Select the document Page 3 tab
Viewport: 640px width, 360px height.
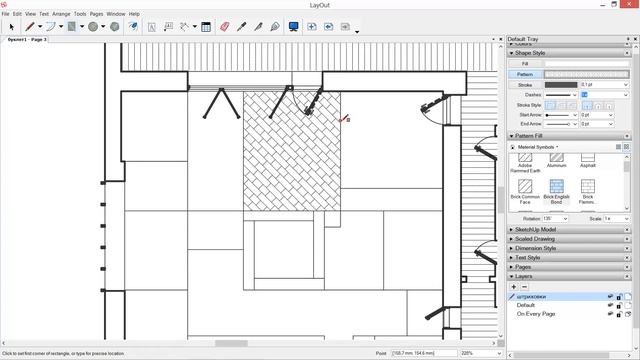(27, 40)
